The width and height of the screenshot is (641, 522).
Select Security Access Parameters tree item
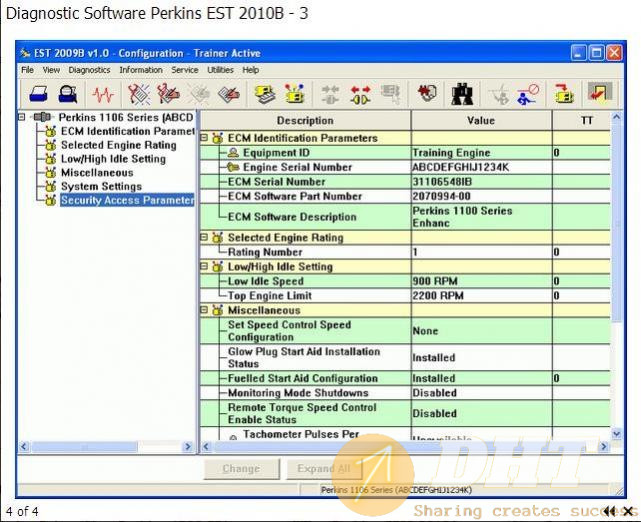tap(127, 200)
